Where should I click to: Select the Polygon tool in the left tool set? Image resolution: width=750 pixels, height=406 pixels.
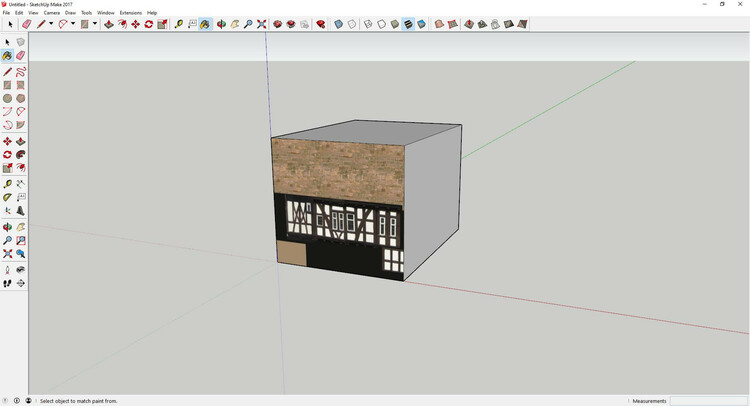[x=21, y=98]
